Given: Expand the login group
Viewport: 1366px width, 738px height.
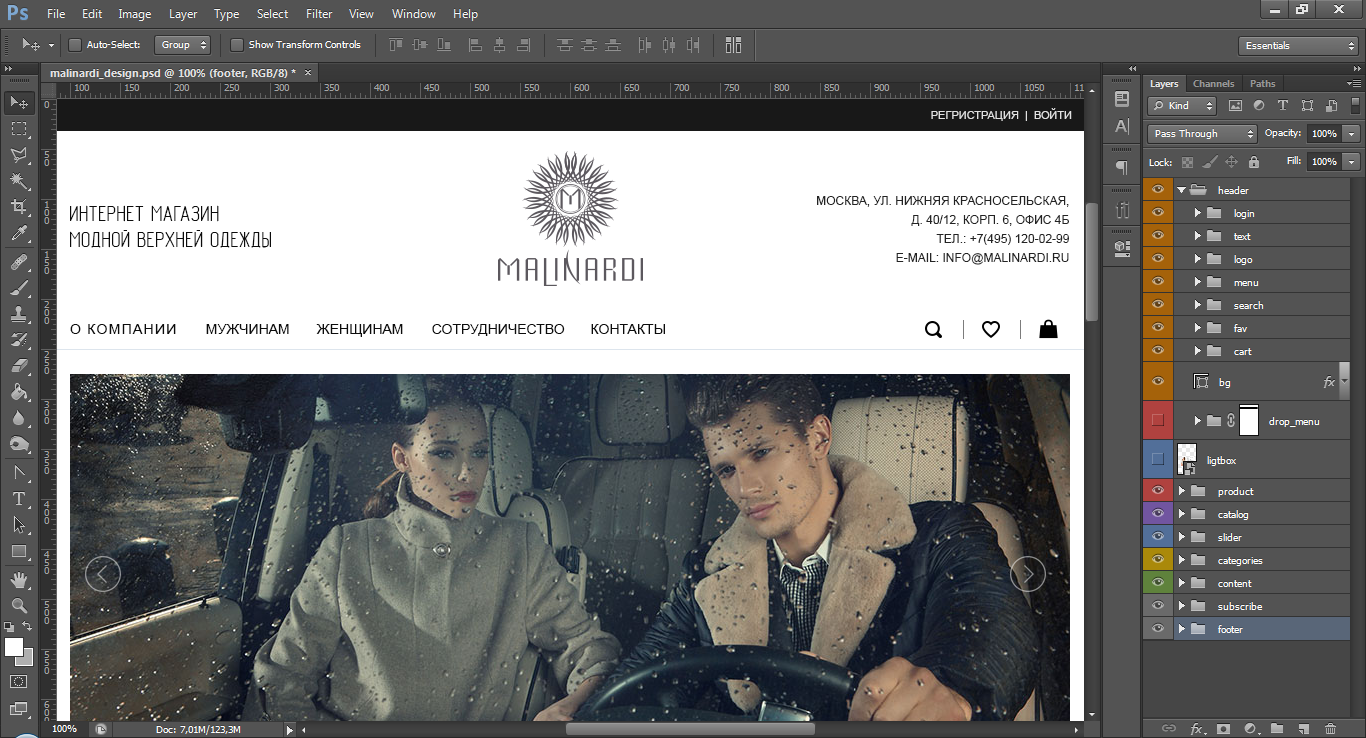Looking at the screenshot, I should tap(1197, 212).
